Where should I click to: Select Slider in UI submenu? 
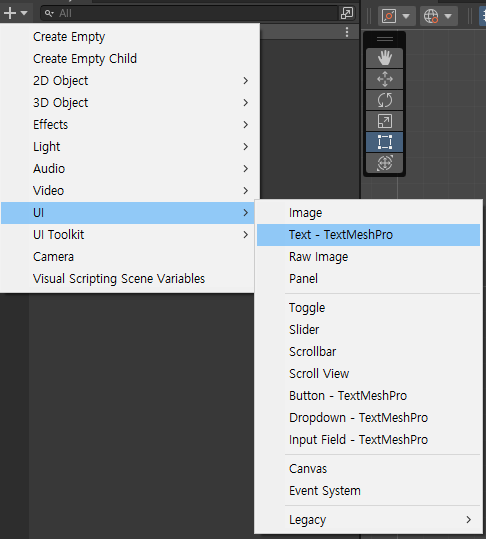pos(368,330)
